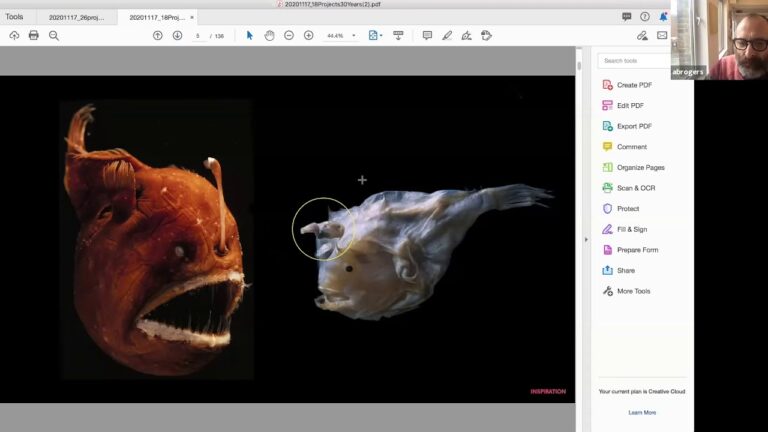Zoom in with the plus icon
The width and height of the screenshot is (768, 432).
(308, 35)
